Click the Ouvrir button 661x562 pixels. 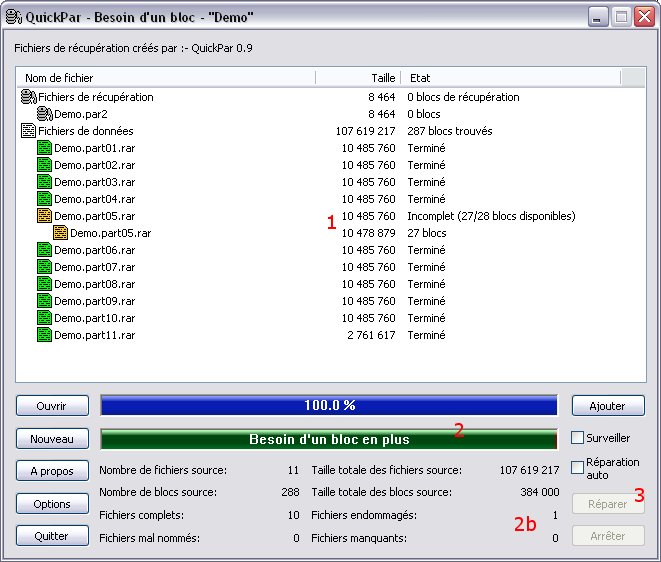click(52, 406)
